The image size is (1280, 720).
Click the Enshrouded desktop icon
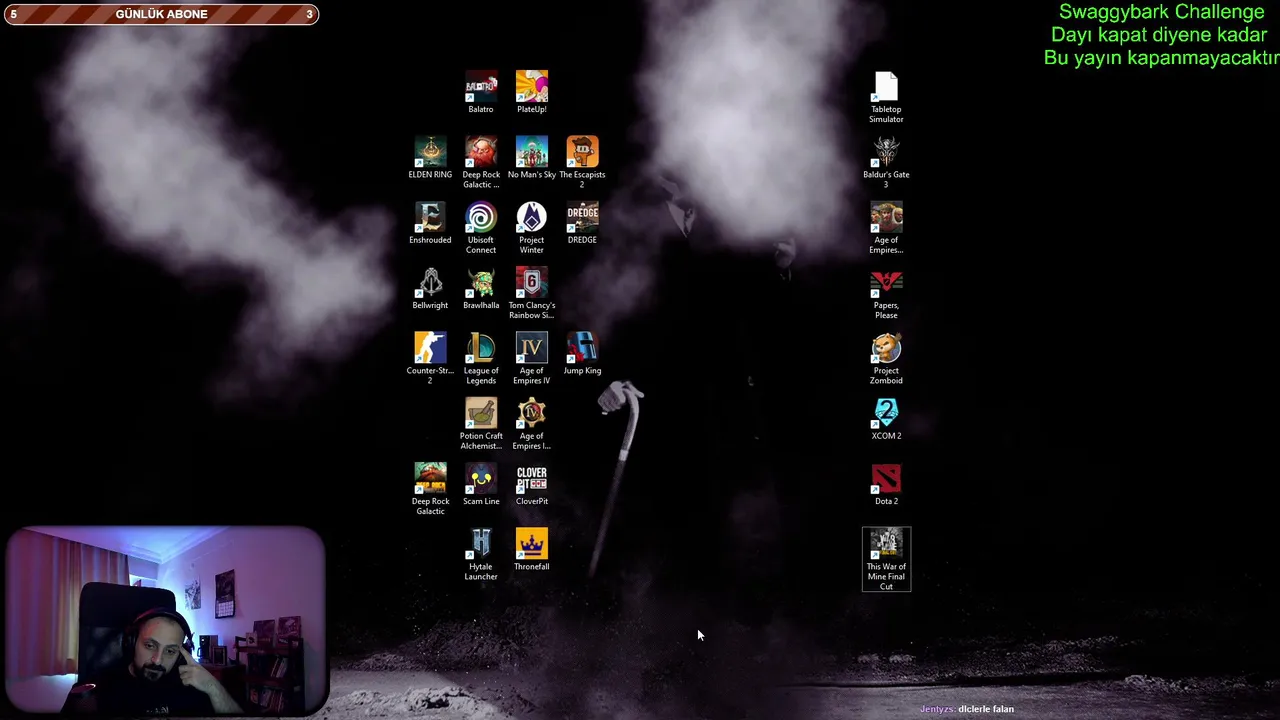[x=430, y=223]
